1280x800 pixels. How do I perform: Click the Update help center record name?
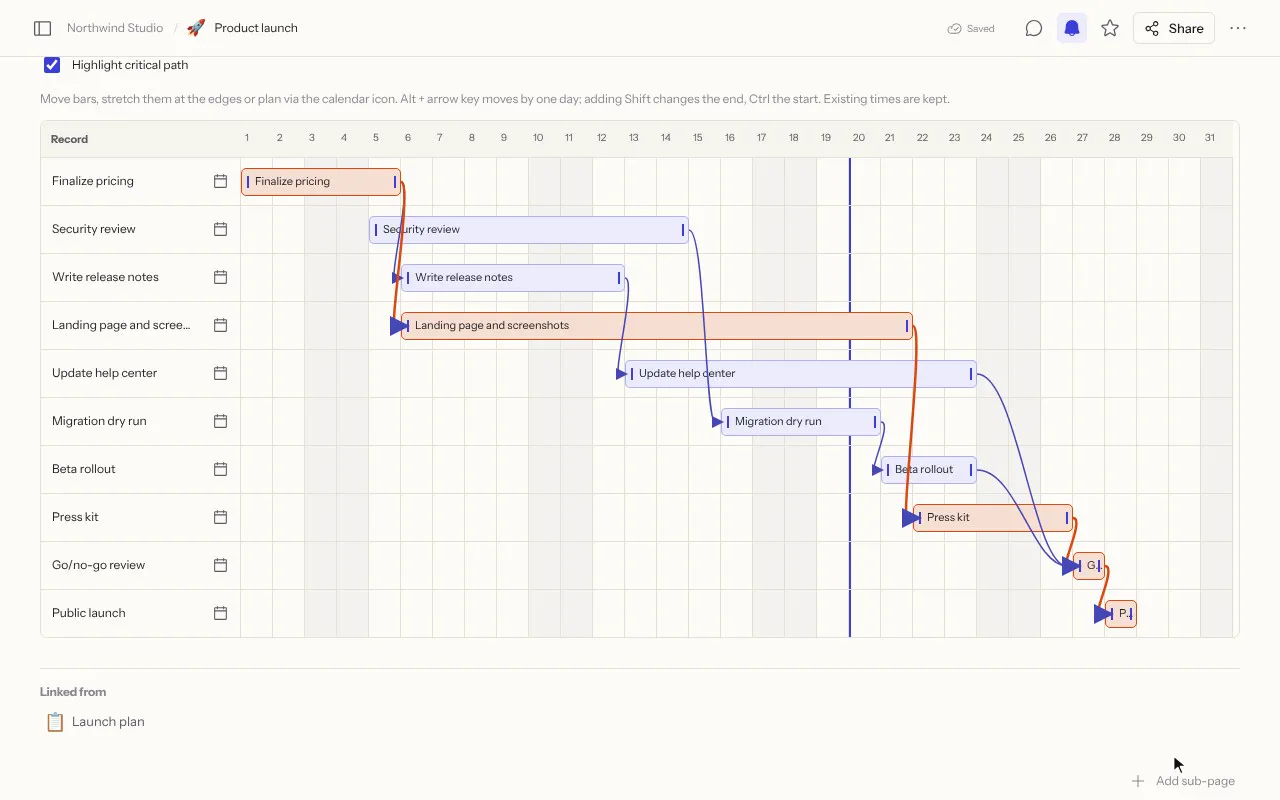click(105, 373)
